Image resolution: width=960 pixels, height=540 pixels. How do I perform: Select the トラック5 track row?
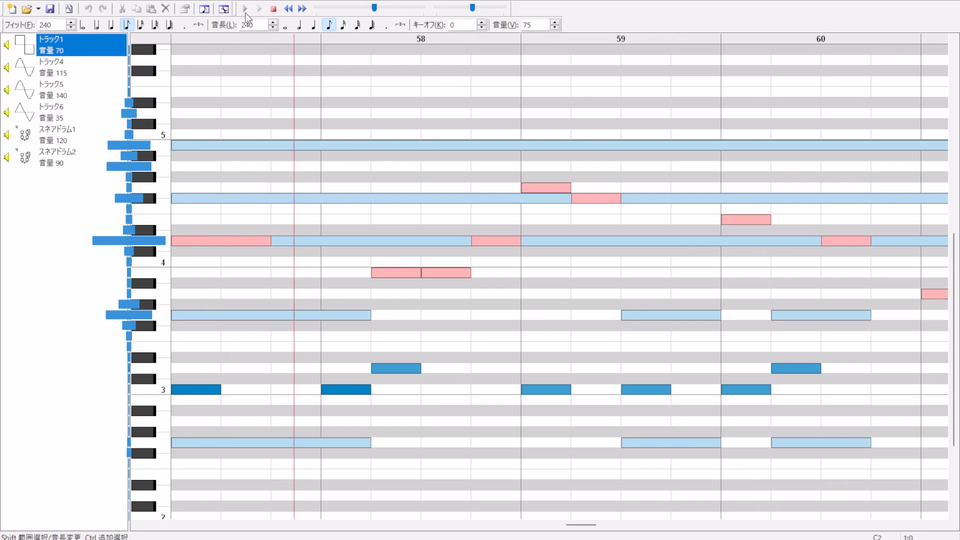(x=81, y=90)
